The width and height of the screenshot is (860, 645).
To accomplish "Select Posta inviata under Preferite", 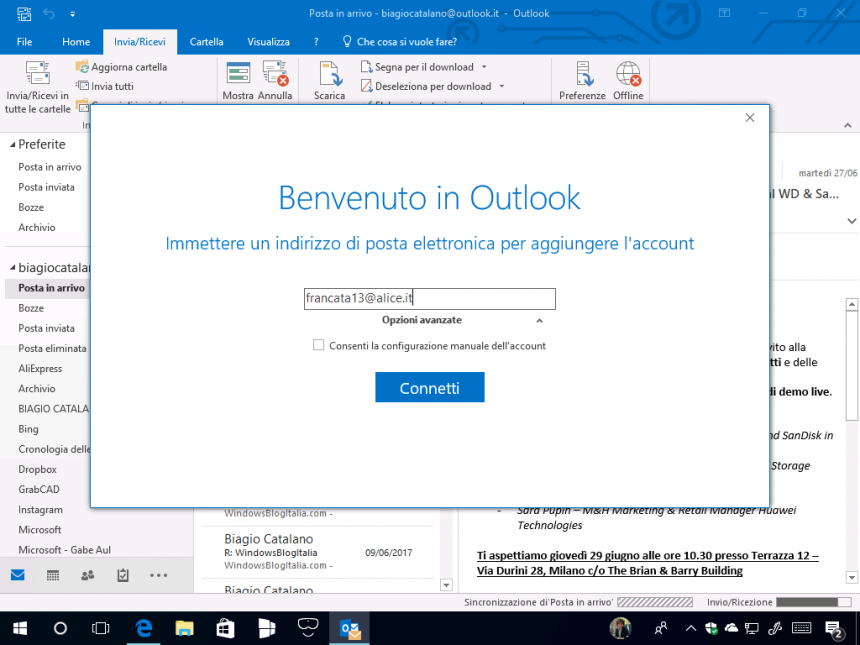I will [x=46, y=187].
